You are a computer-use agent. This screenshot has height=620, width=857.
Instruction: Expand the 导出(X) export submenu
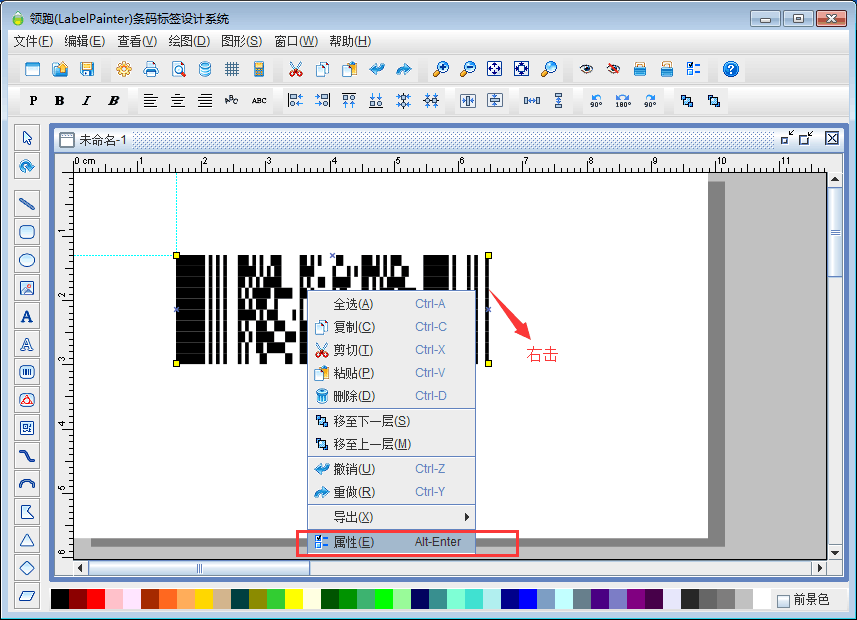391,517
